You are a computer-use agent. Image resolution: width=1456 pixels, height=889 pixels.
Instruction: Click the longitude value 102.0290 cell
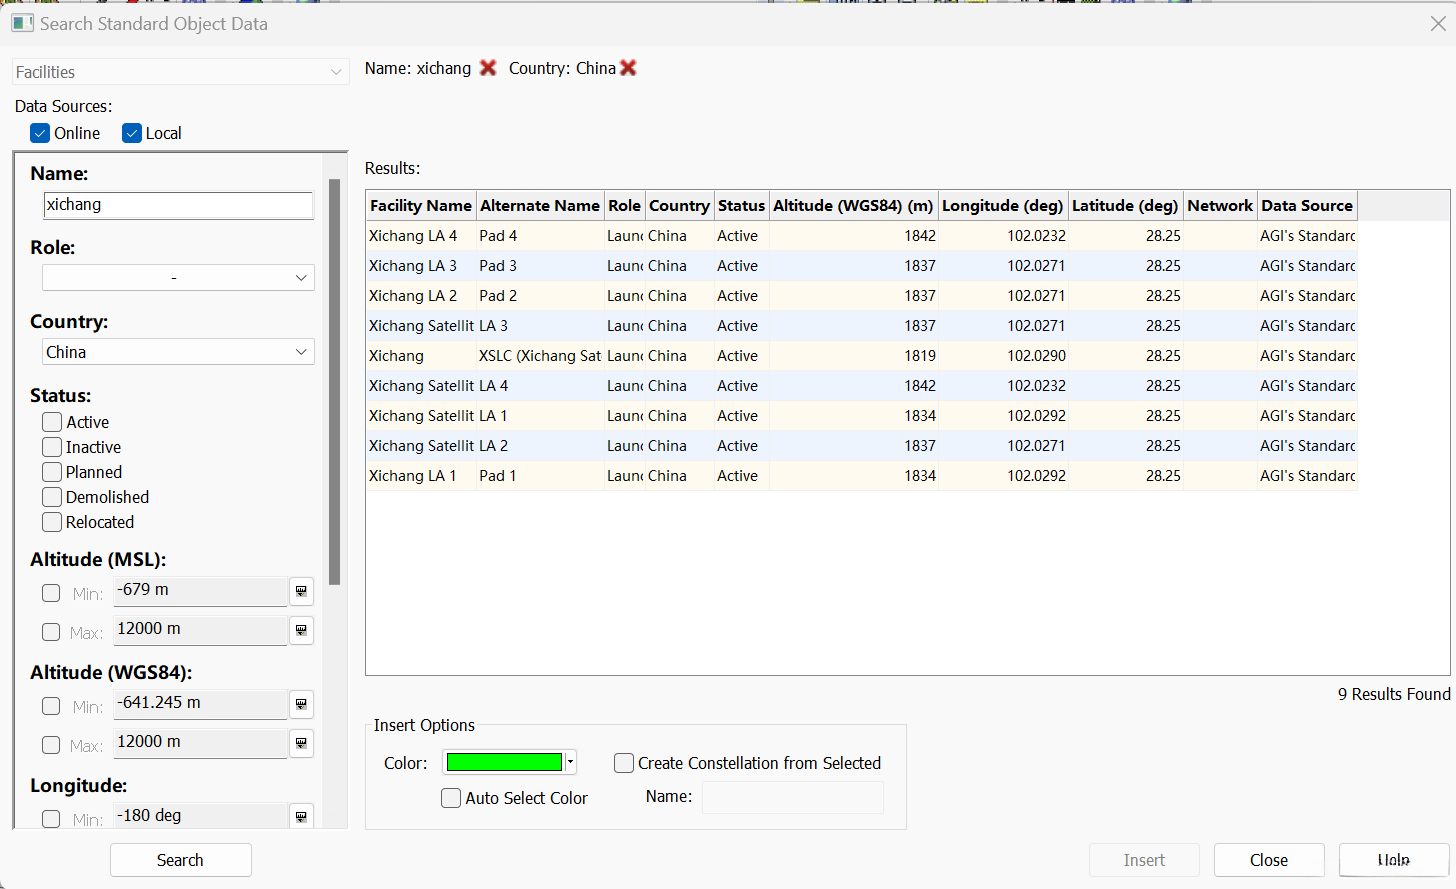tap(1003, 356)
